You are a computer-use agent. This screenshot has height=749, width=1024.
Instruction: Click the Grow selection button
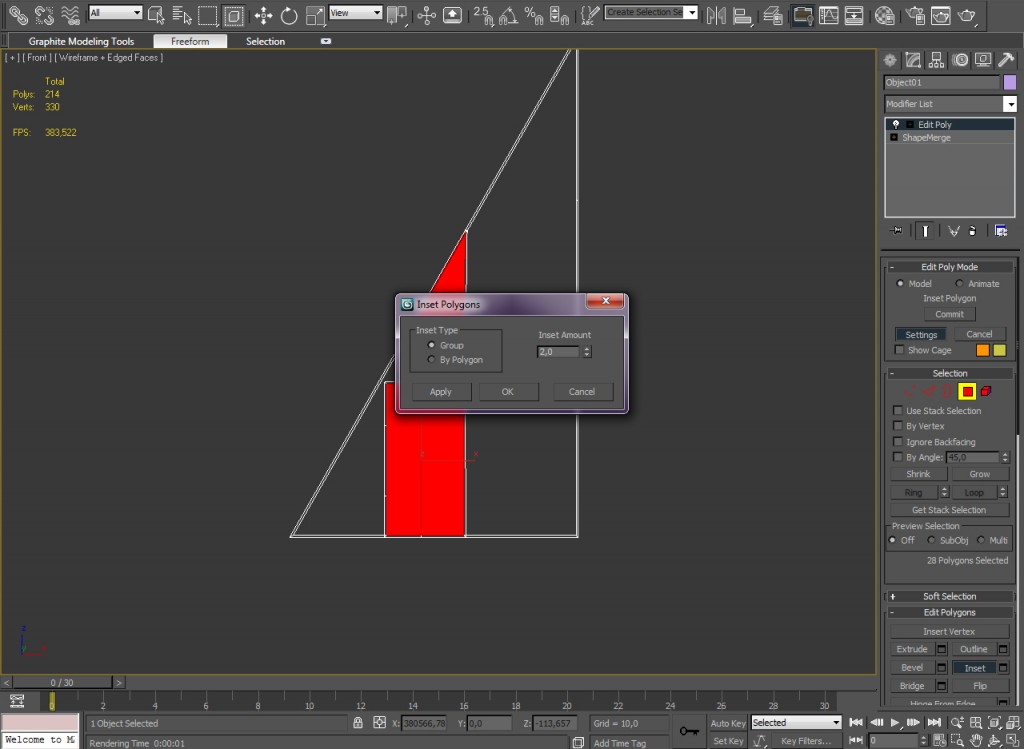click(x=980, y=474)
